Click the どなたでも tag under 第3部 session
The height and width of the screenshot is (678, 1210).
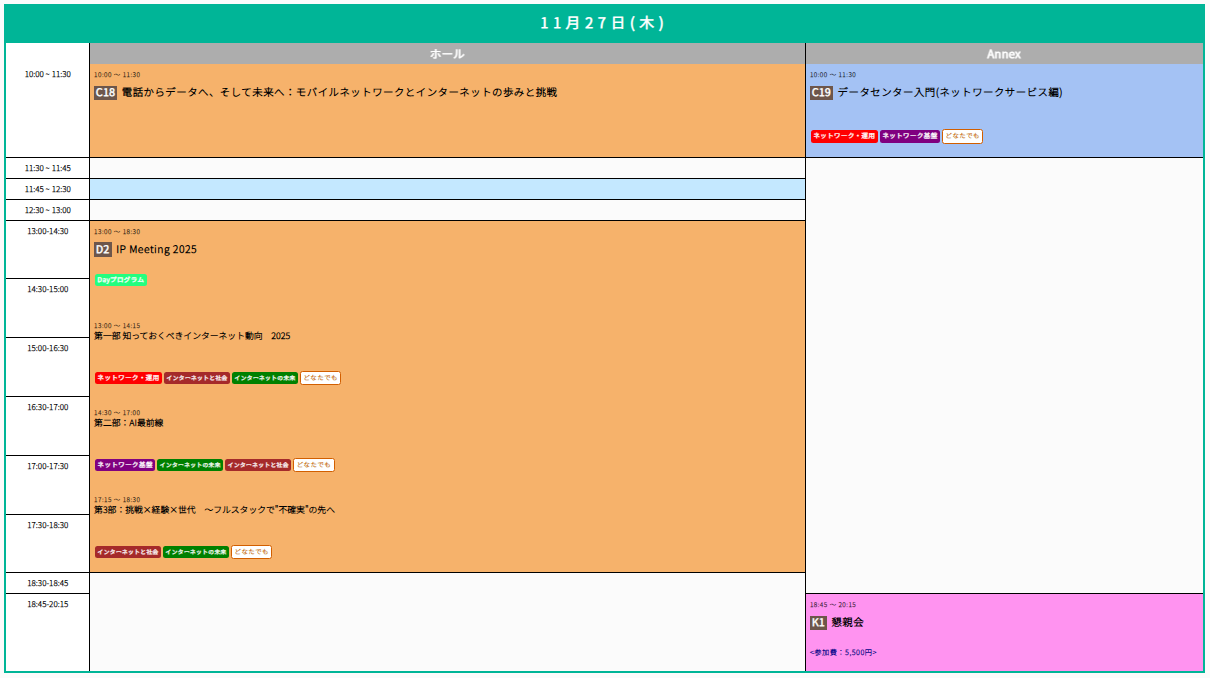251,552
